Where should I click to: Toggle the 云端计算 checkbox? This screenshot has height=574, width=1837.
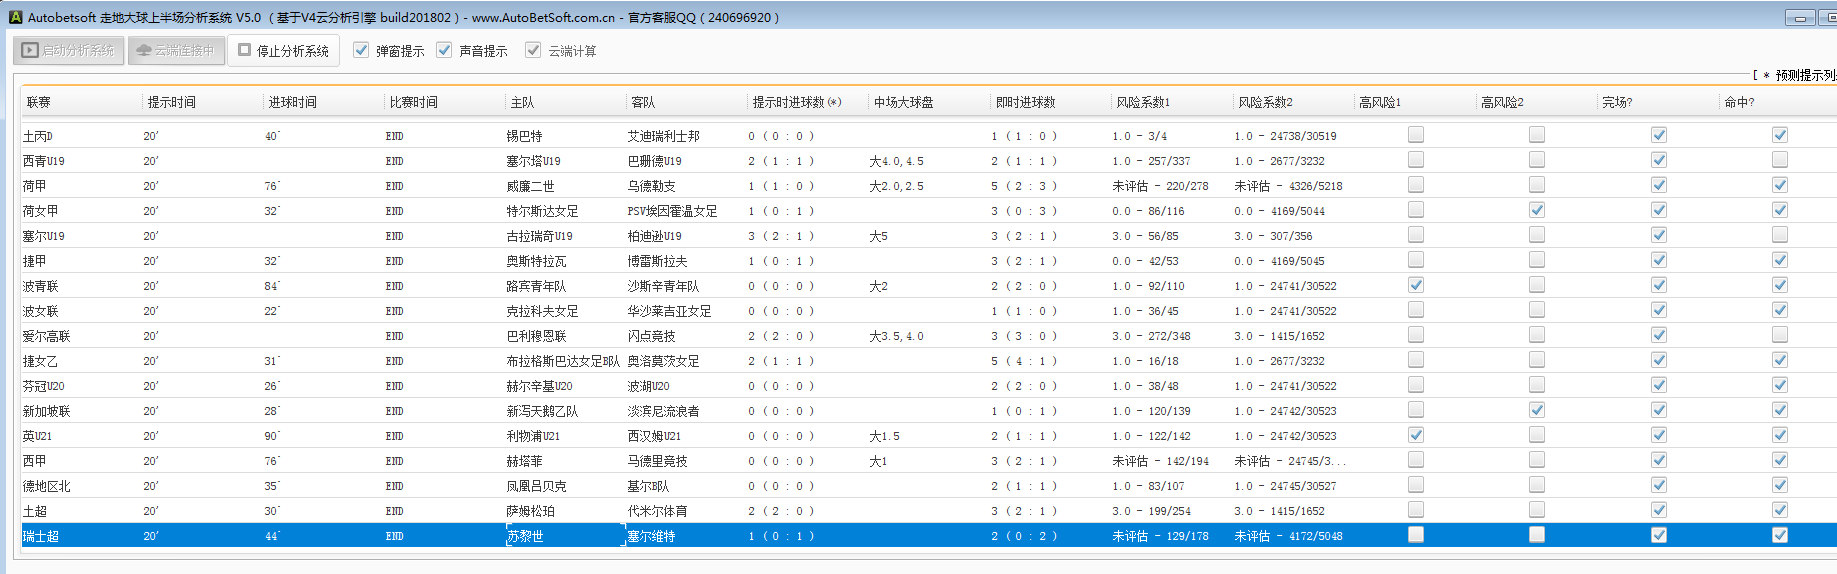click(533, 50)
